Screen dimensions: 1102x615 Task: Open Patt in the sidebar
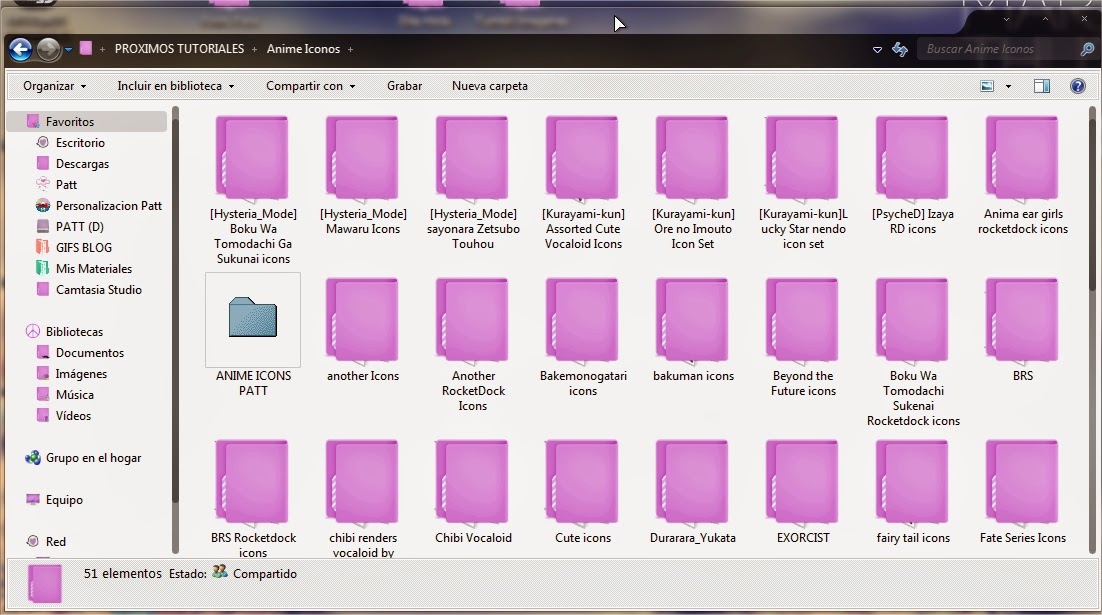(66, 185)
